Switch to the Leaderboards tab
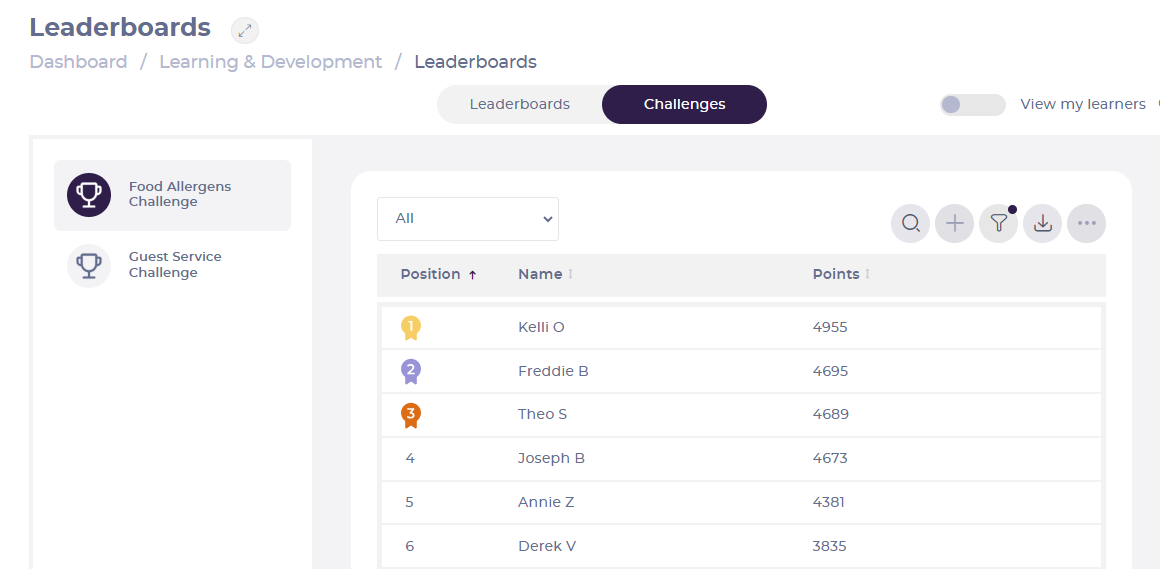This screenshot has height=569, width=1160. pos(519,104)
